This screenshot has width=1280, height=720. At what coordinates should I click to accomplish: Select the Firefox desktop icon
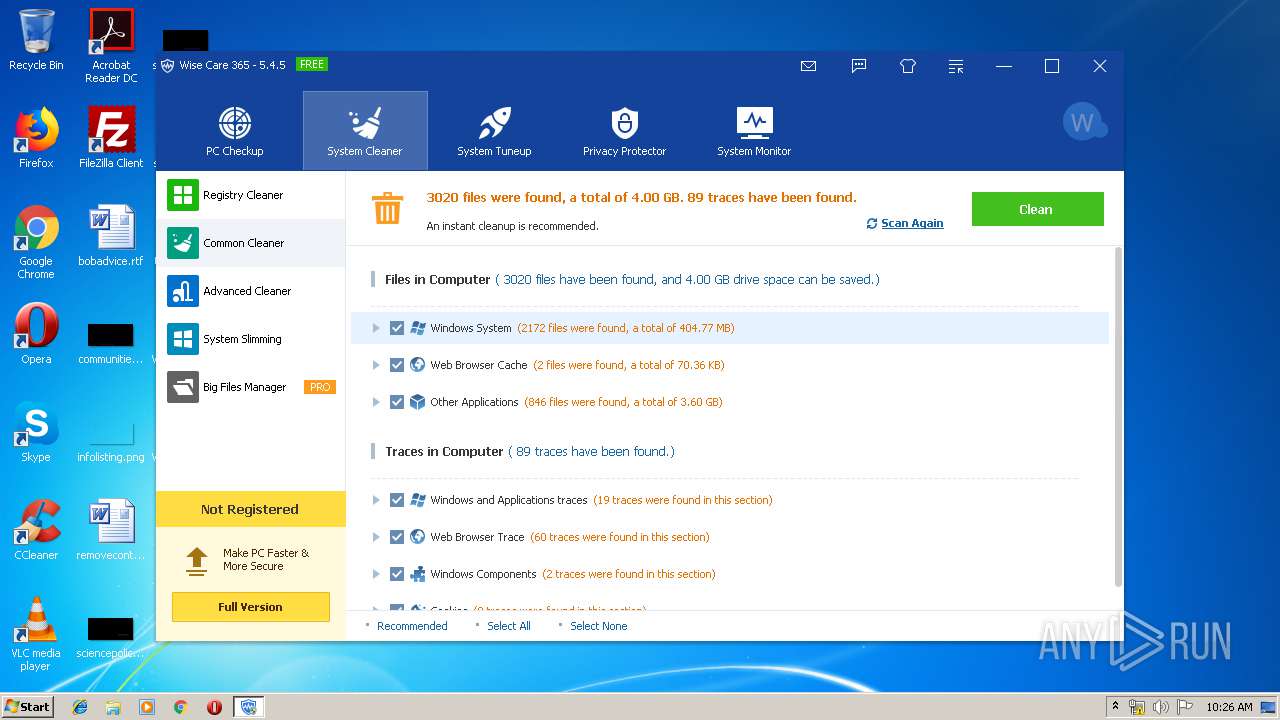(x=36, y=138)
